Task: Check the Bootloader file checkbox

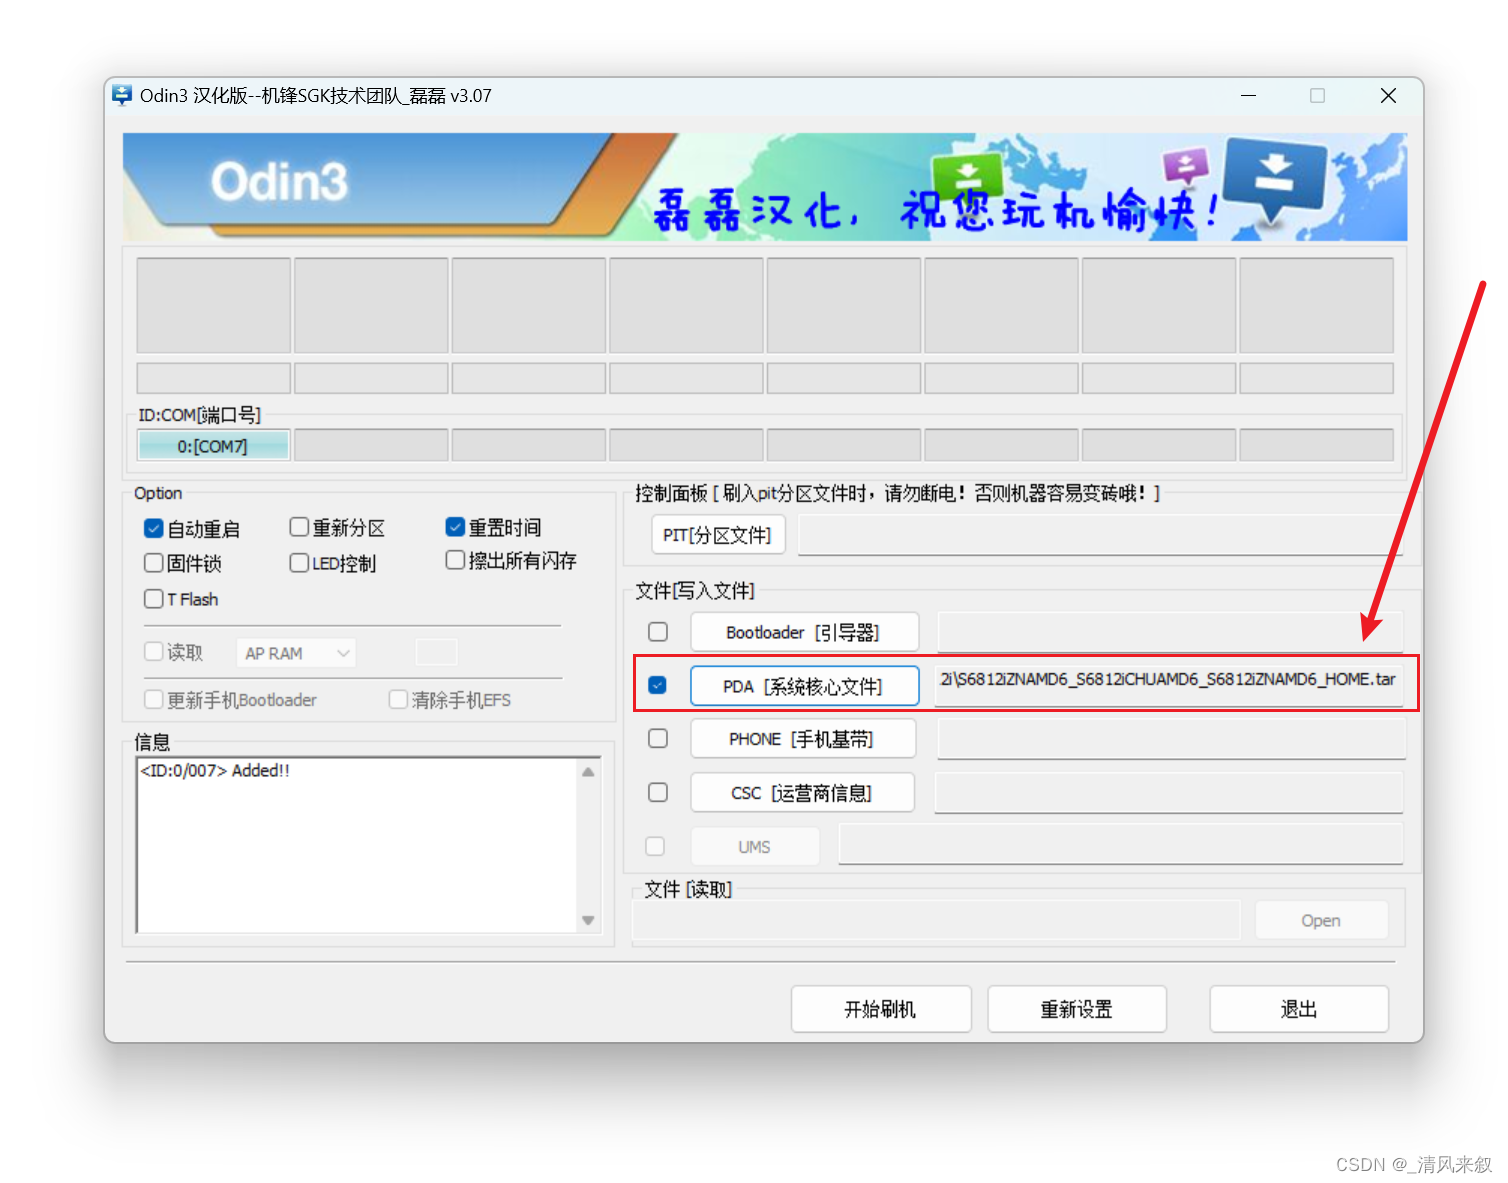Action: tap(658, 632)
